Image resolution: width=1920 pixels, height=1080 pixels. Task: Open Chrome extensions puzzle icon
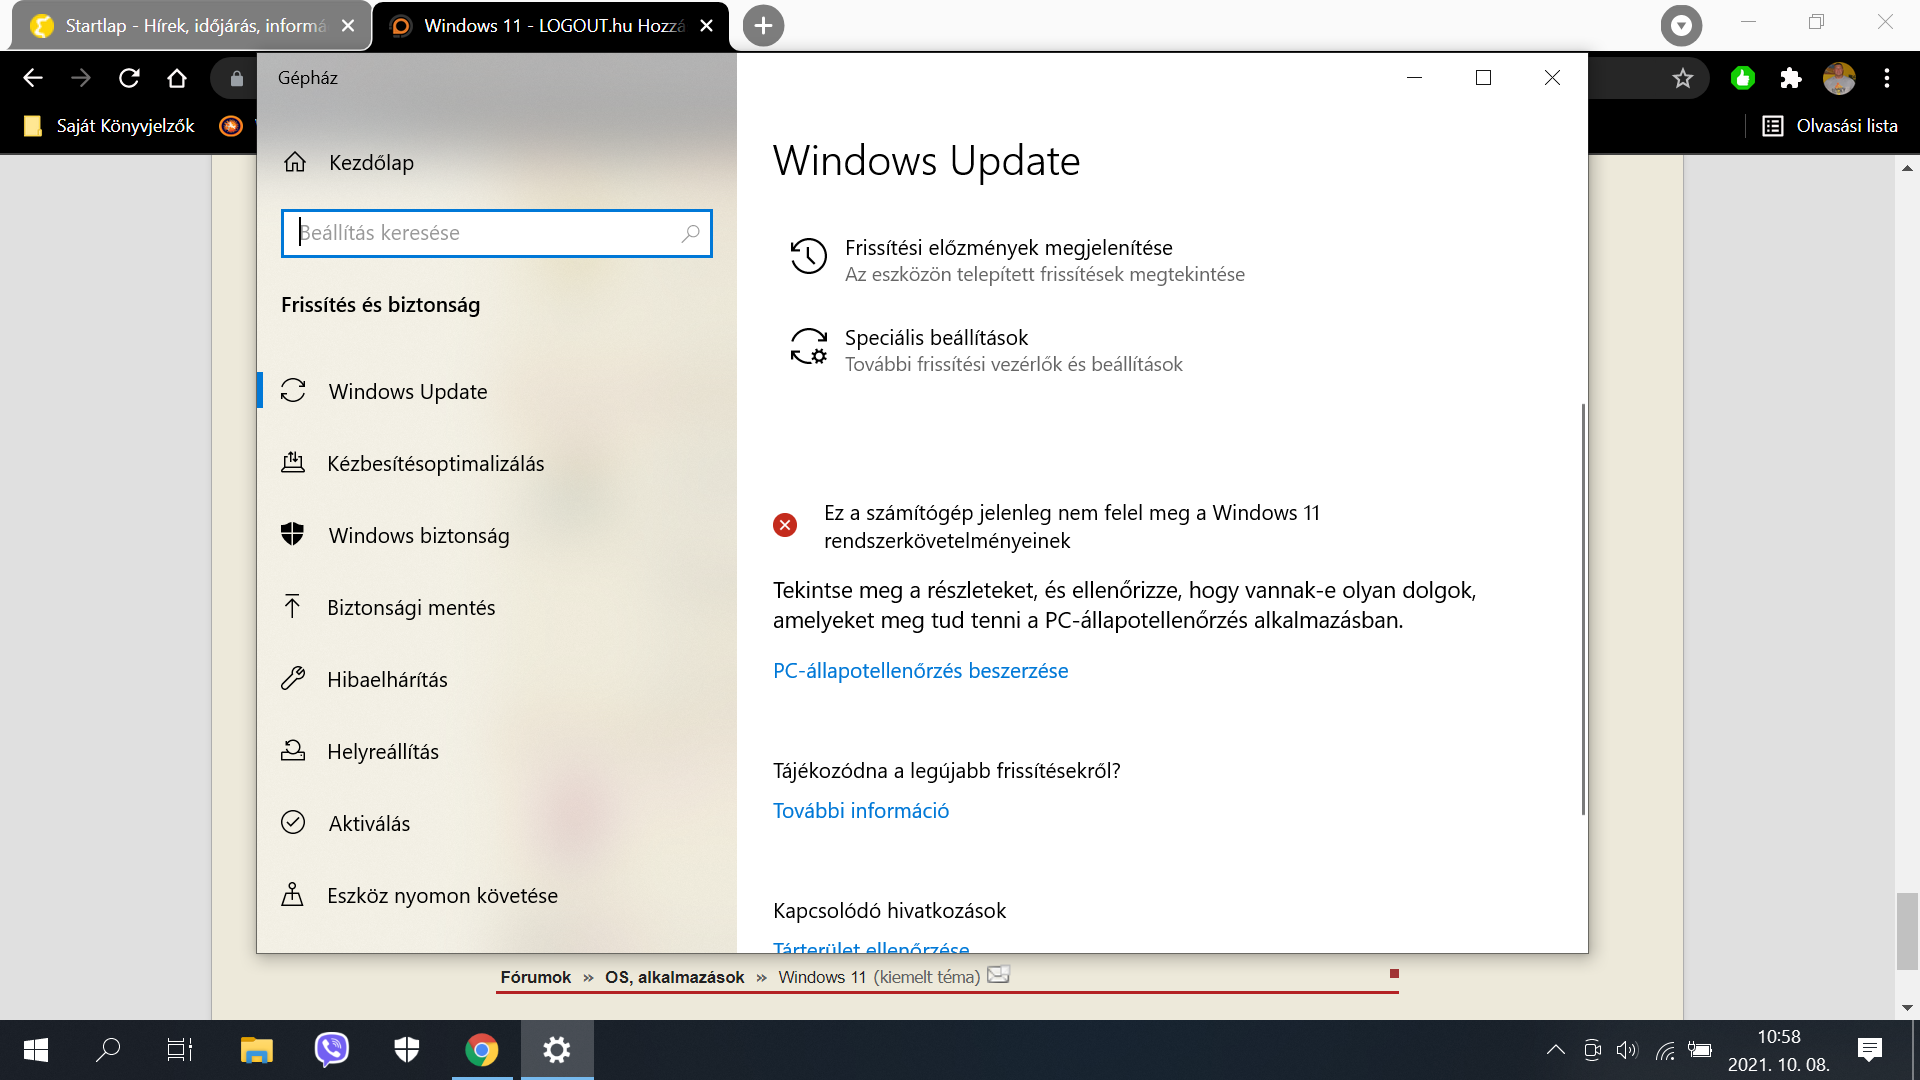[1791, 78]
